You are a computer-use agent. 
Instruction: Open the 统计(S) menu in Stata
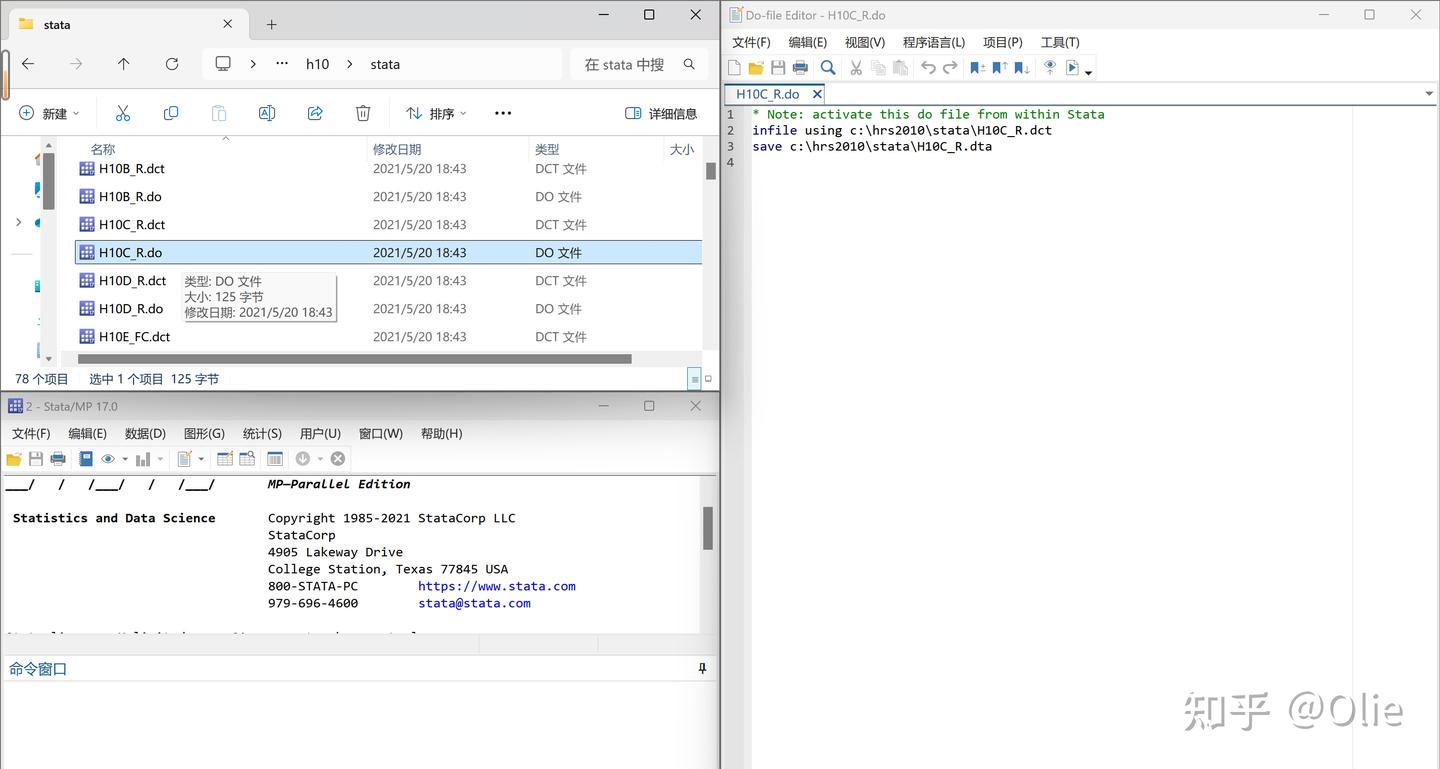click(x=261, y=434)
